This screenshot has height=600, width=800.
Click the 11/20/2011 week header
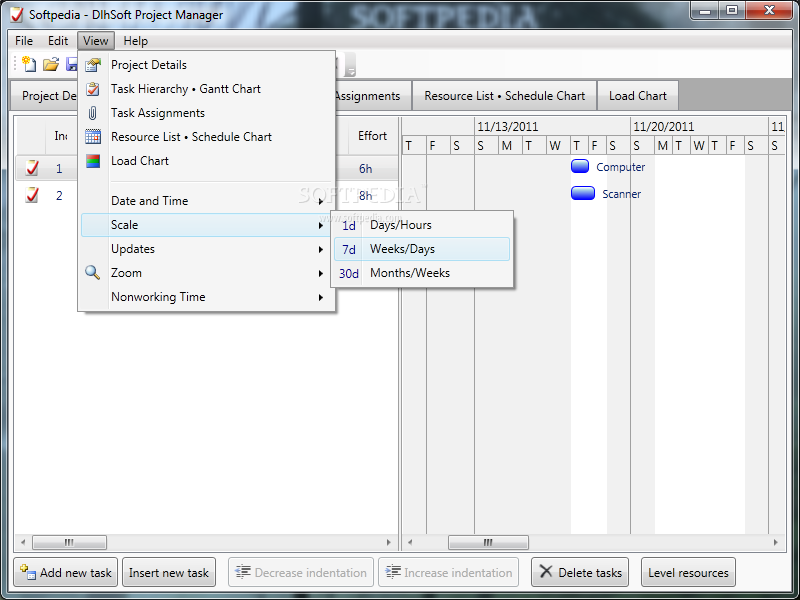699,127
